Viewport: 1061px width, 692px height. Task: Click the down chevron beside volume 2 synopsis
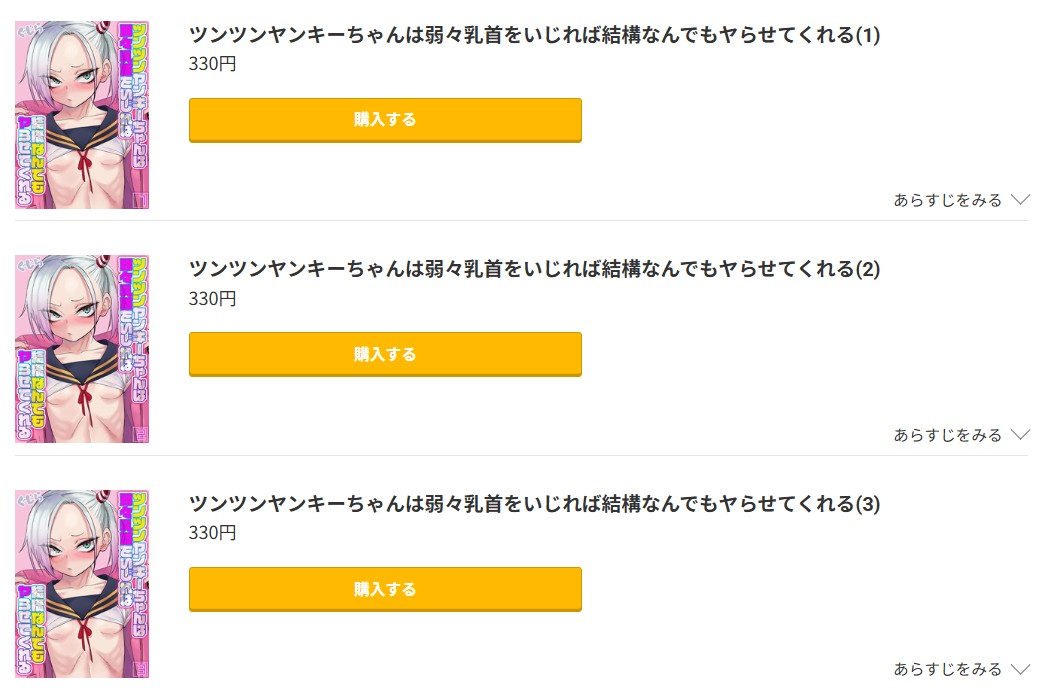(x=1020, y=435)
